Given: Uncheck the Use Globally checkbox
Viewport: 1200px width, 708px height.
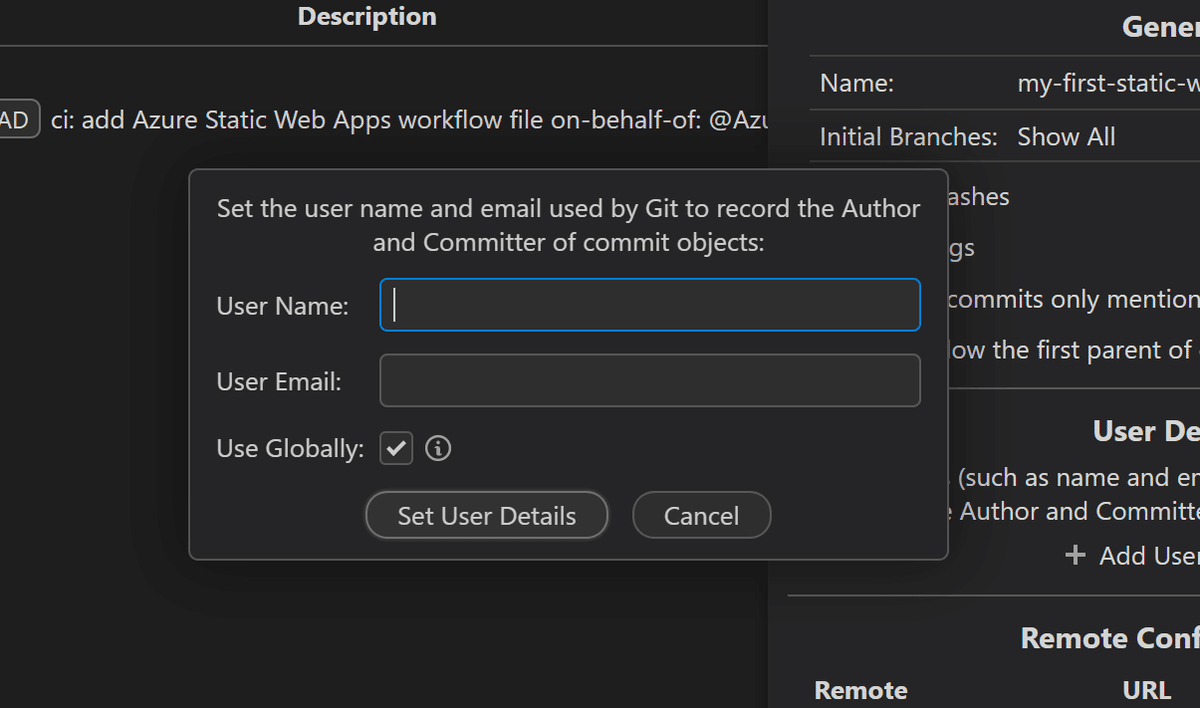Looking at the screenshot, I should click(x=396, y=449).
